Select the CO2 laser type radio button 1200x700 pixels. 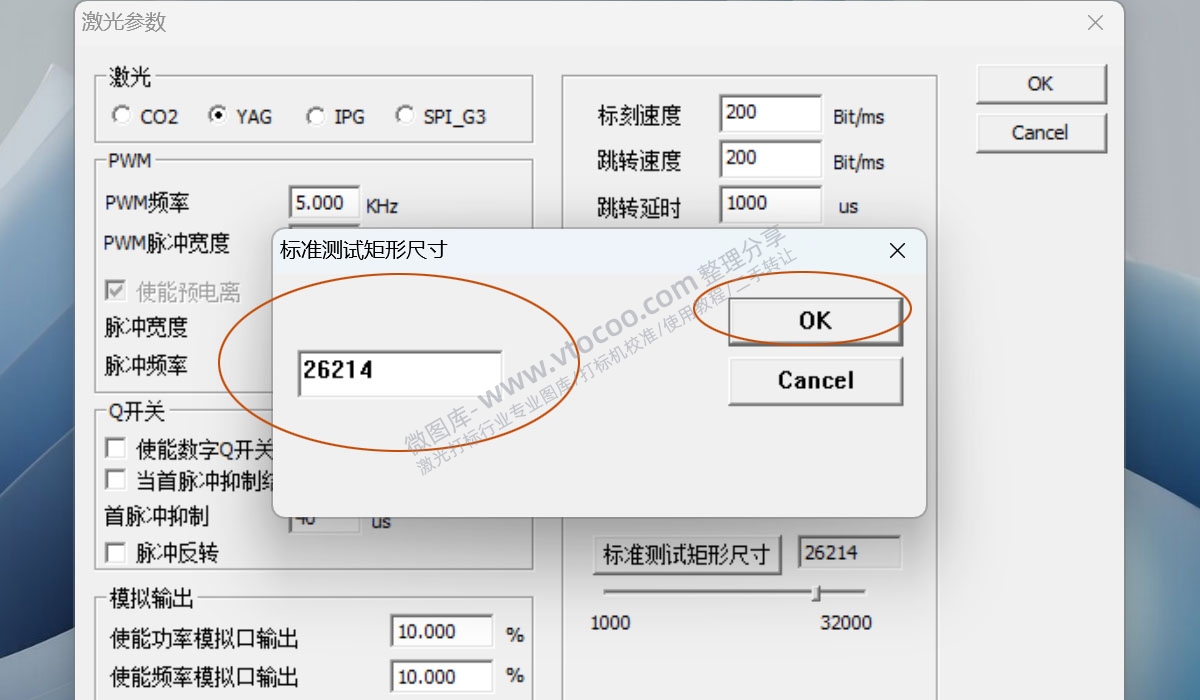(x=123, y=116)
